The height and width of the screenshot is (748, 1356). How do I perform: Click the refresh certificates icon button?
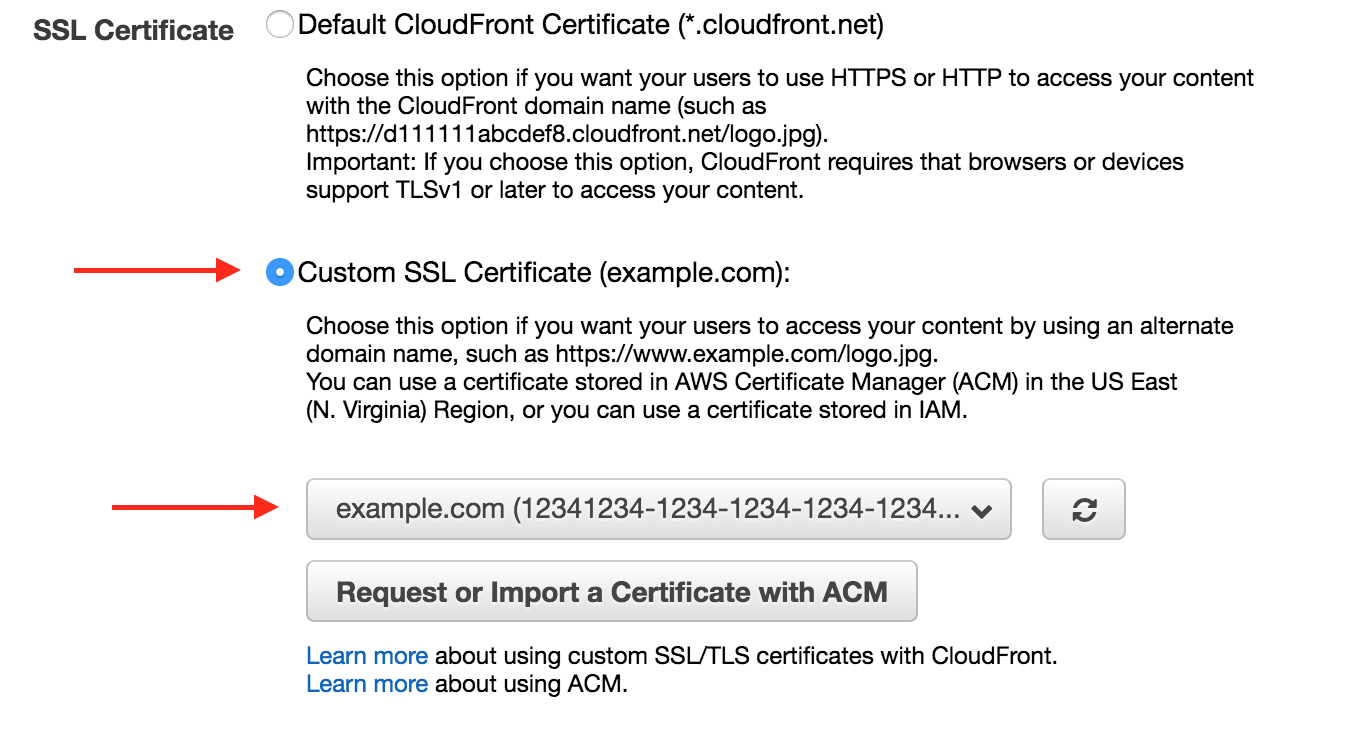pos(1084,510)
